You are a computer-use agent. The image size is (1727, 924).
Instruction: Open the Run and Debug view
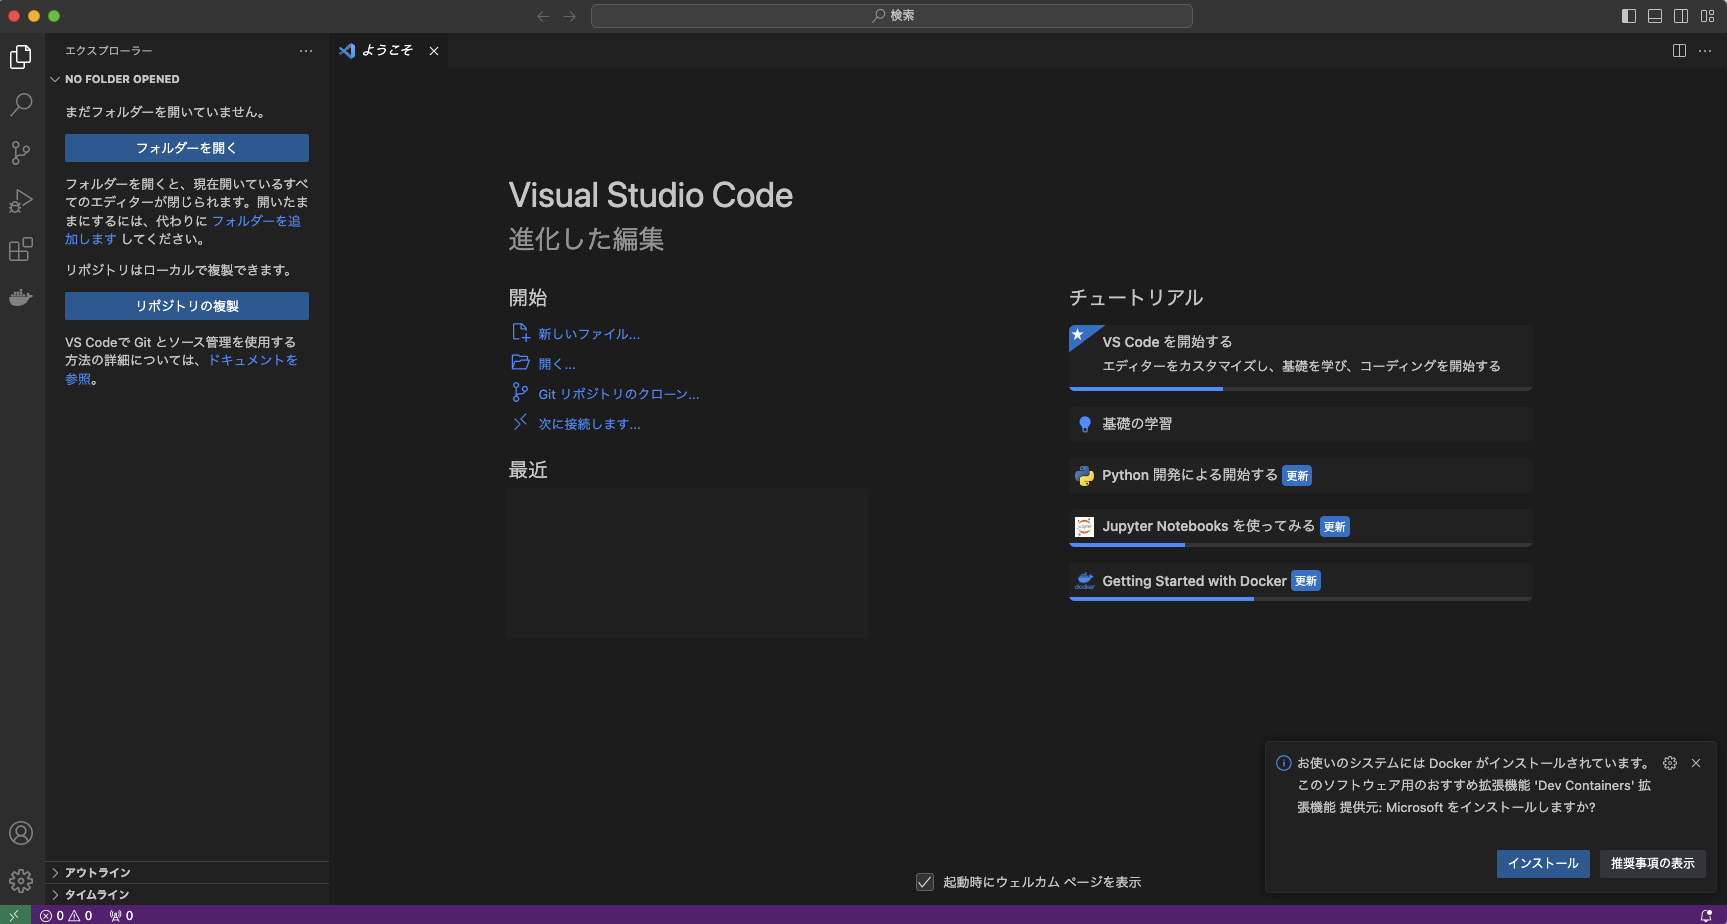click(x=21, y=201)
